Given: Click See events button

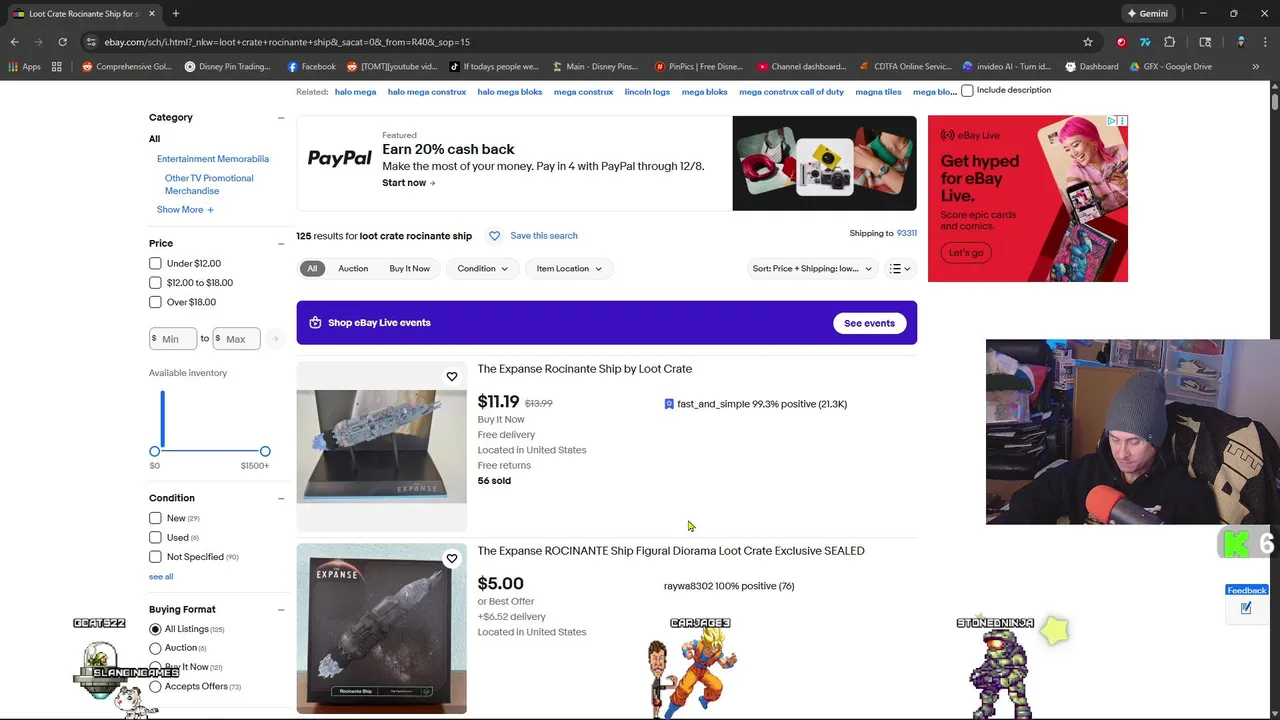Looking at the screenshot, I should click(x=869, y=323).
